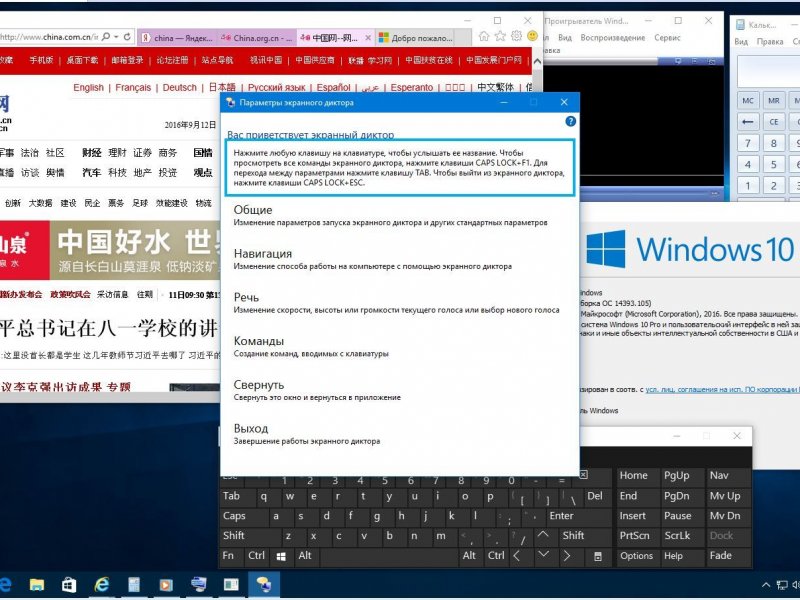
Task: Open the IE Tools gear icon
Action: click(516, 36)
